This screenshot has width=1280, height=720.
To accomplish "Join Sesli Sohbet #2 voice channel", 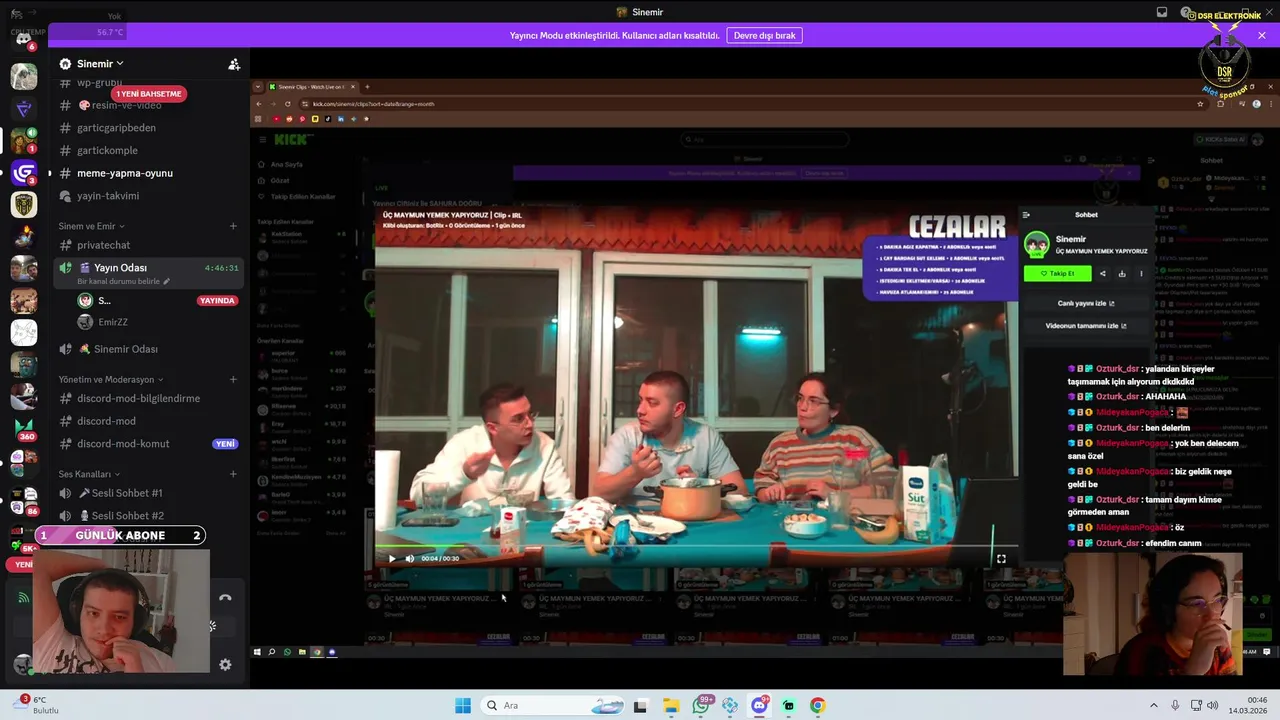I will click(x=127, y=516).
